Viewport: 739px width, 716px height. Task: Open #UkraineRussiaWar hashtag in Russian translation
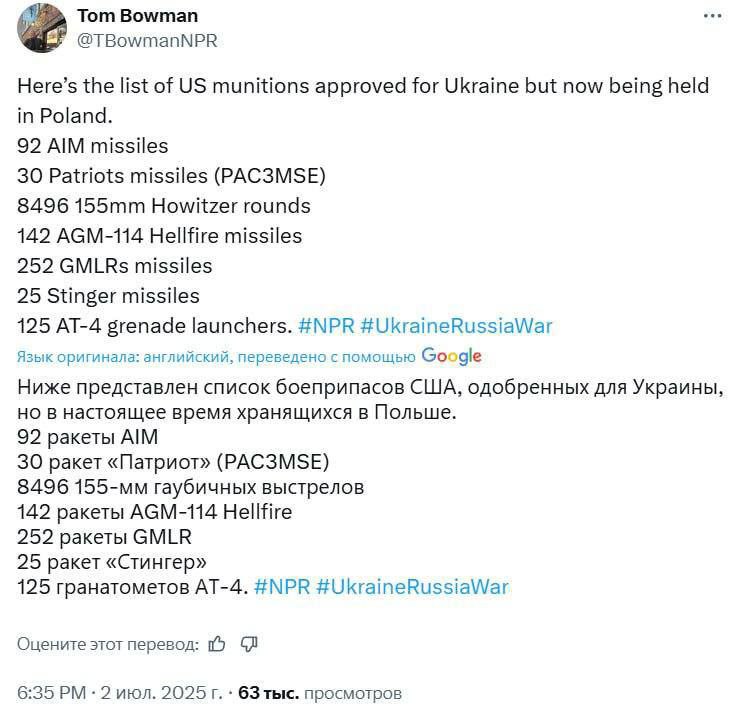pyautogui.click(x=412, y=587)
